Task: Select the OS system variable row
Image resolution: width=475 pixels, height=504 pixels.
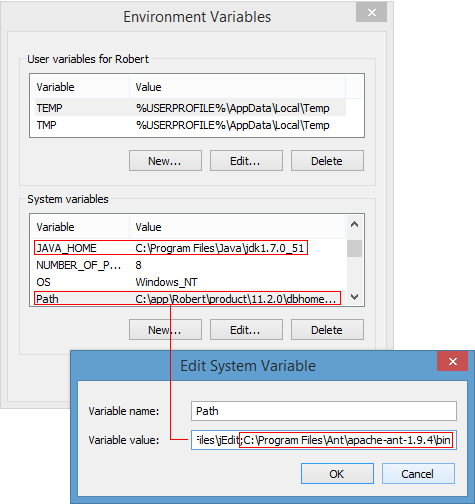Action: (190, 282)
